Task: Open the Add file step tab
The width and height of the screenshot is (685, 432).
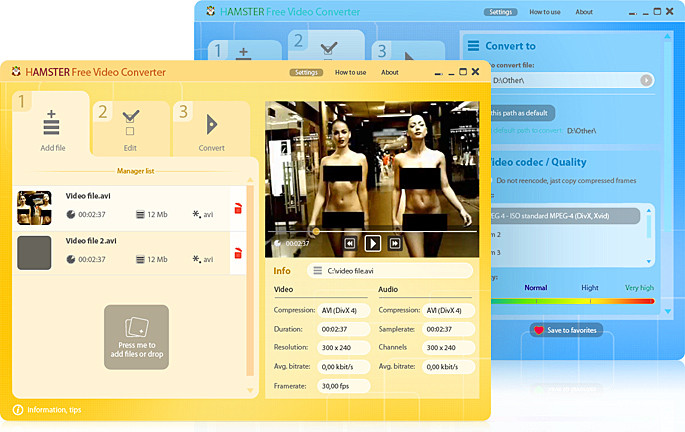Action: click(52, 124)
